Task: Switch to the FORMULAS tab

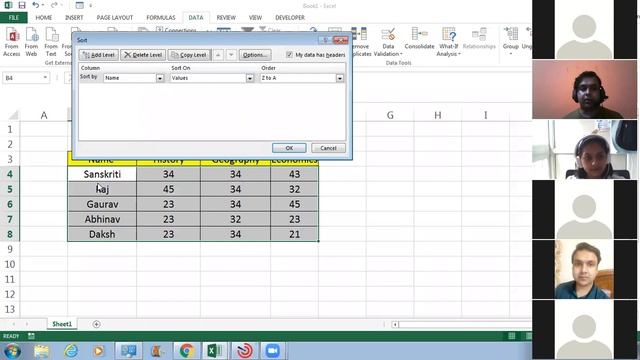Action: pyautogui.click(x=161, y=18)
